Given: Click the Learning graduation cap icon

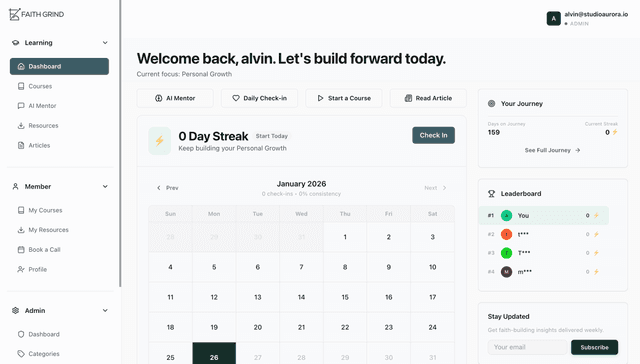Looking at the screenshot, I should pyautogui.click(x=16, y=43).
